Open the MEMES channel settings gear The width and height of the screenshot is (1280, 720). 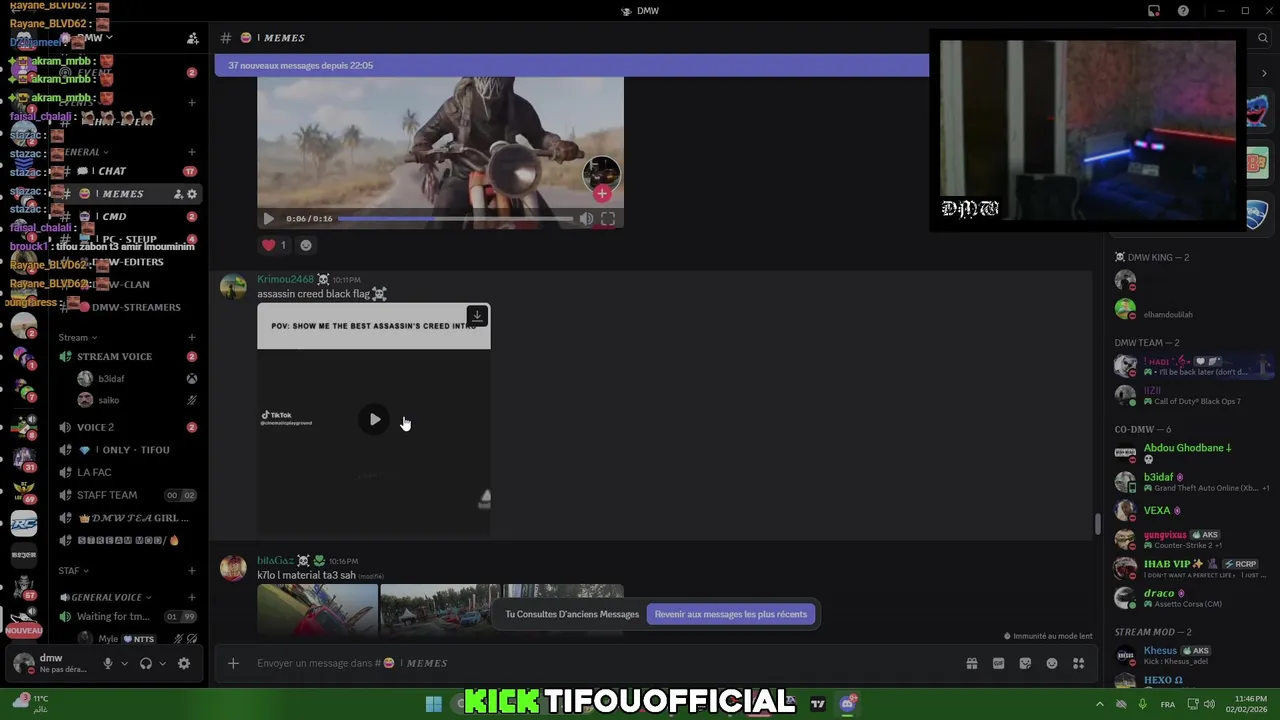(x=192, y=194)
